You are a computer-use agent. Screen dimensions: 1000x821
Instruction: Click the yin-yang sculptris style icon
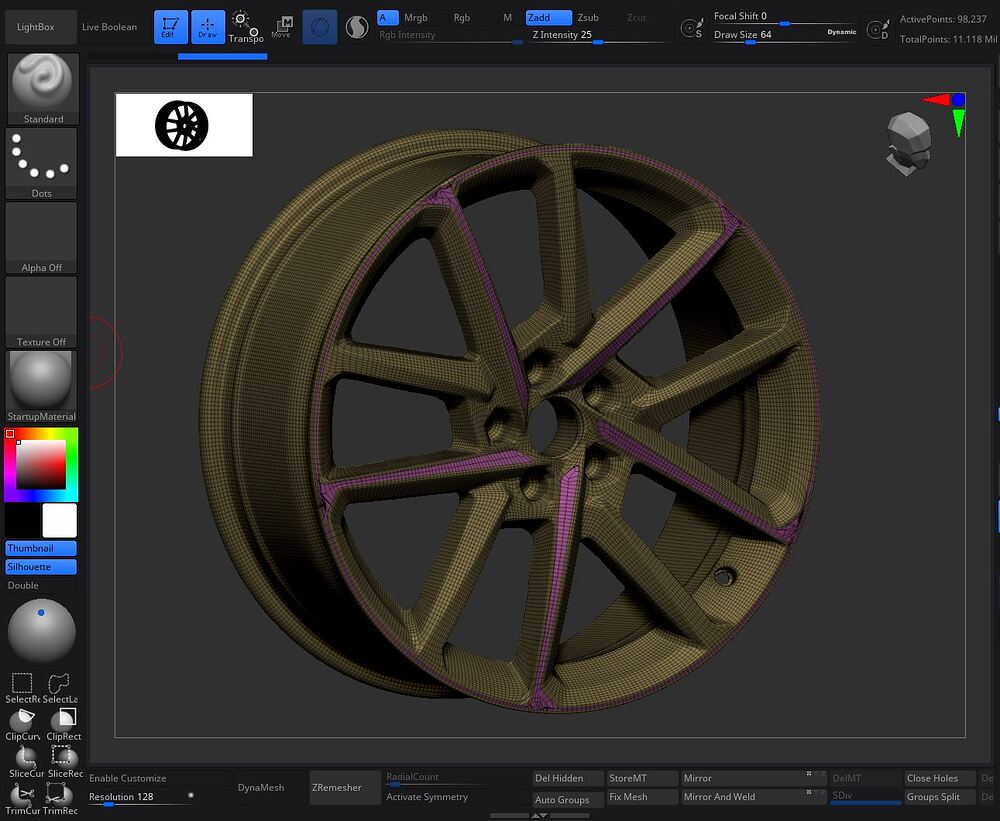click(357, 27)
